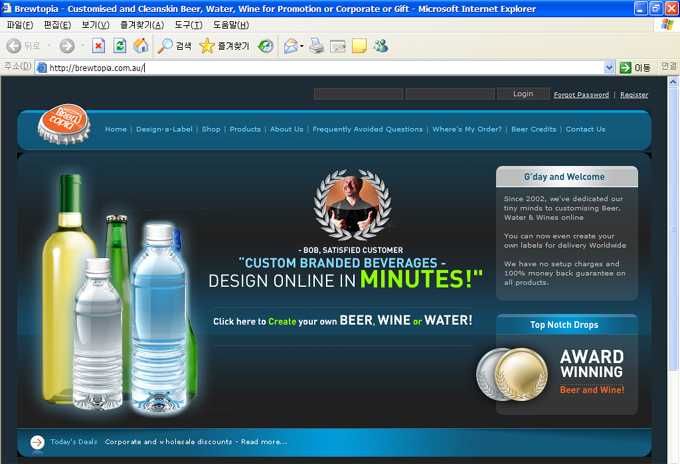Open Search with magnifier icon
Image resolution: width=680 pixels, height=464 pixels.
[x=174, y=46]
